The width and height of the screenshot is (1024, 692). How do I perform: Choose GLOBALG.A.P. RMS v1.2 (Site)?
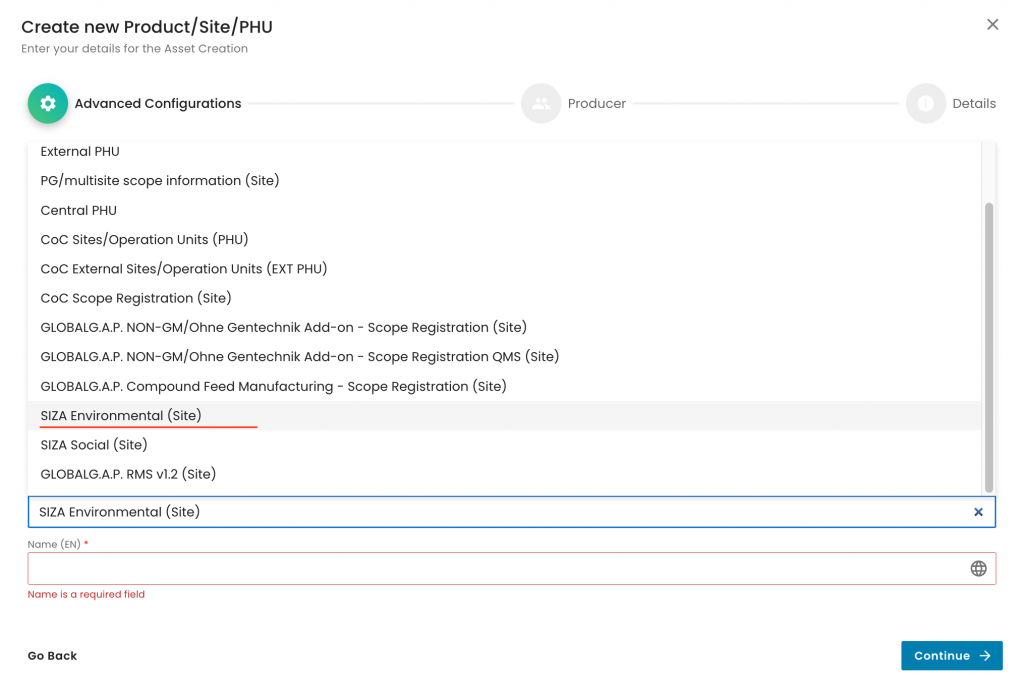128,474
